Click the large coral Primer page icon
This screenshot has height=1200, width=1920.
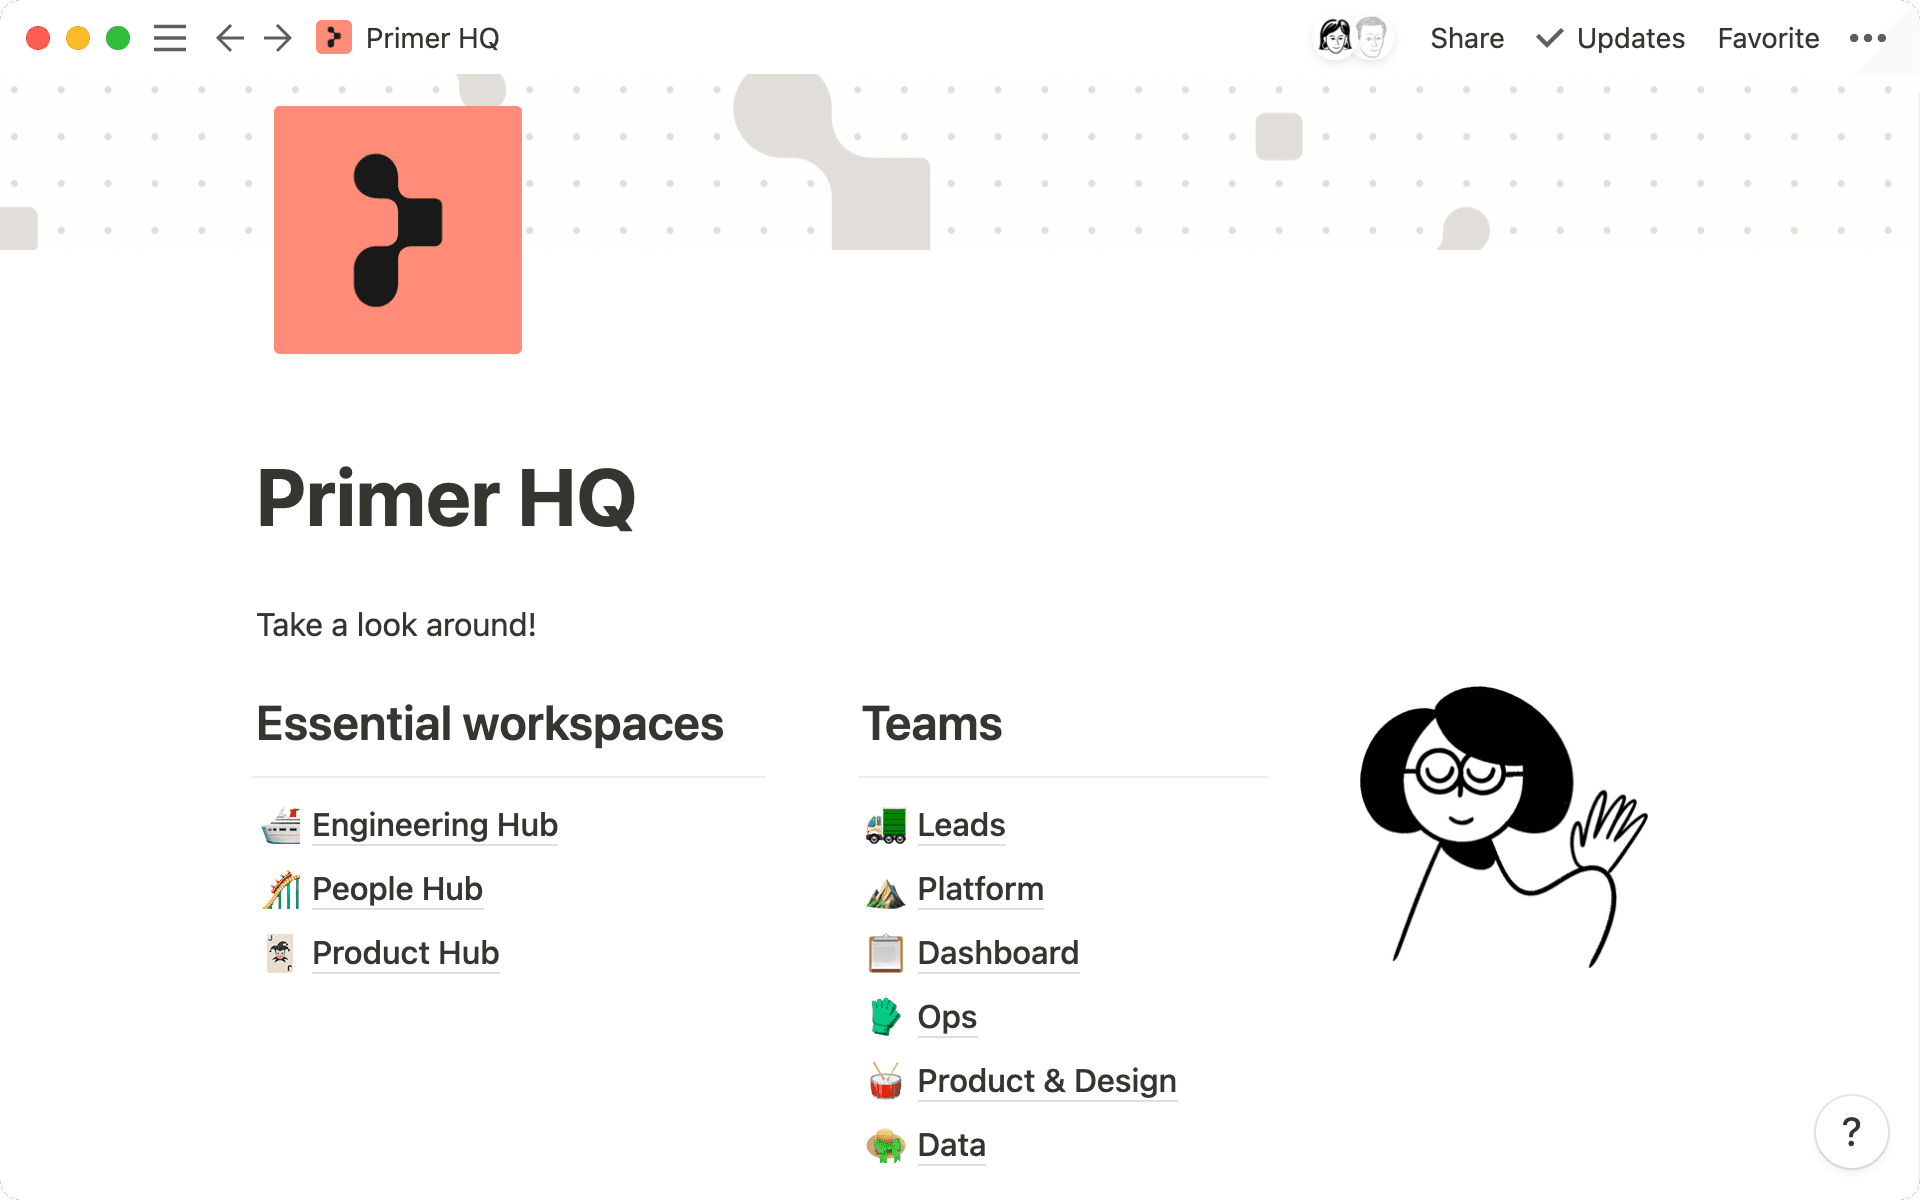pyautogui.click(x=397, y=229)
